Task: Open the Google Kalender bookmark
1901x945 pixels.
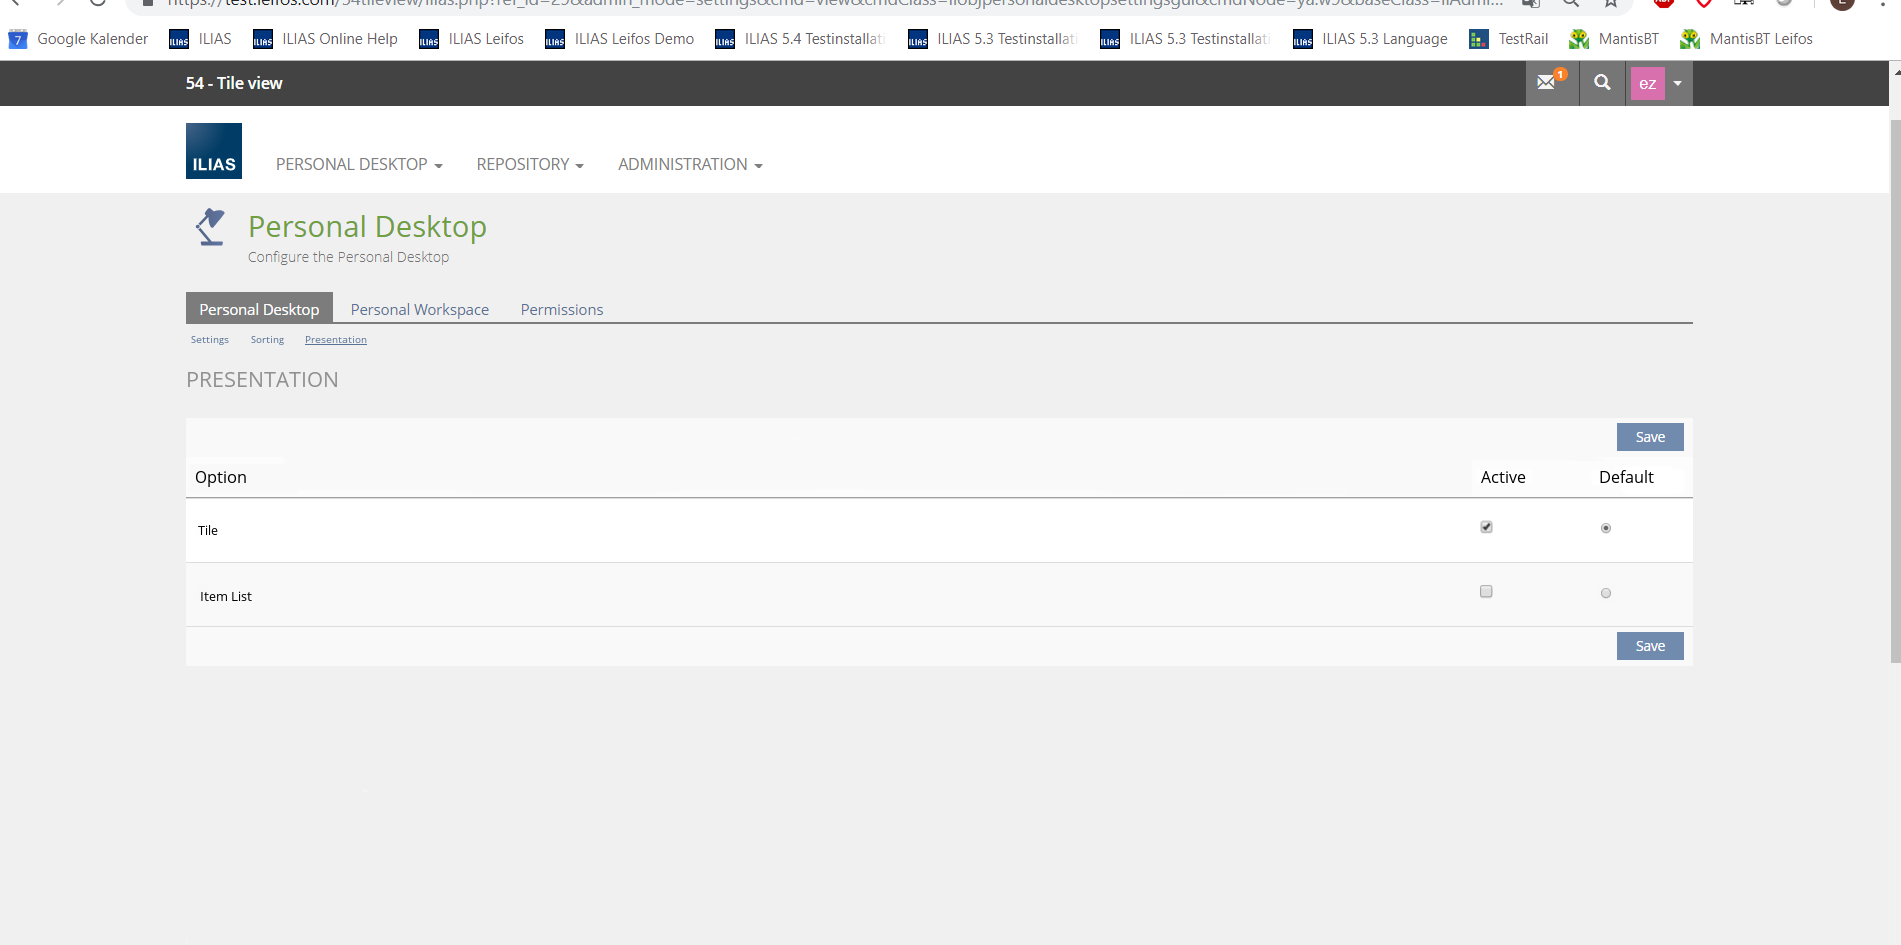Action: click(79, 39)
